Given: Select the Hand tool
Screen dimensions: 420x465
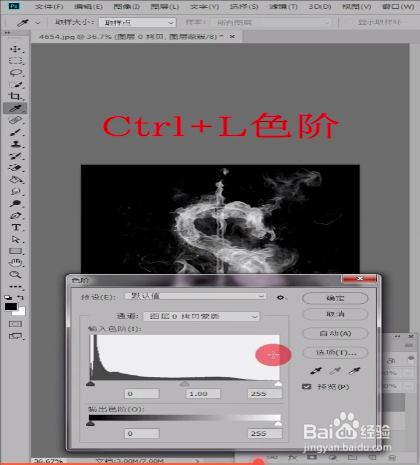Looking at the screenshot, I should tap(15, 263).
